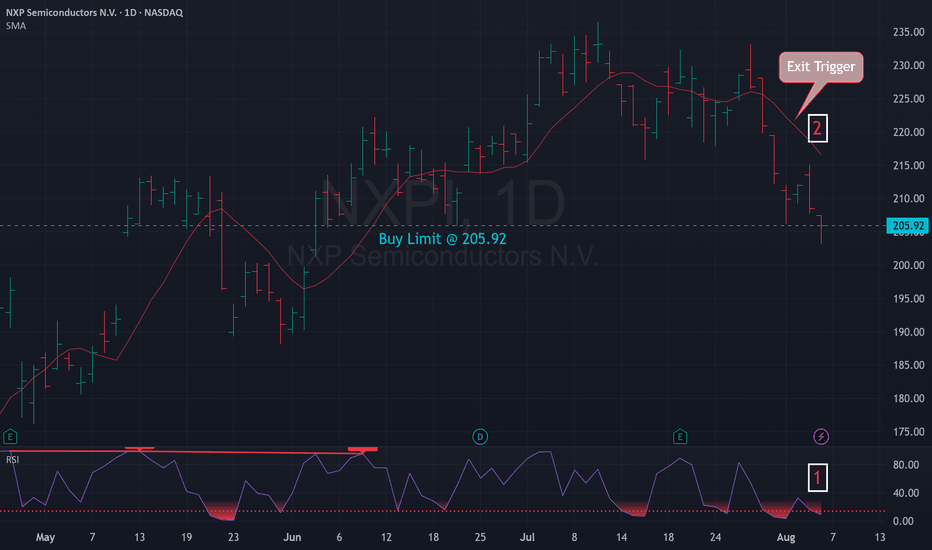This screenshot has width=932, height=550.
Task: Click the 'May' date axis label
Action: click(x=45, y=538)
